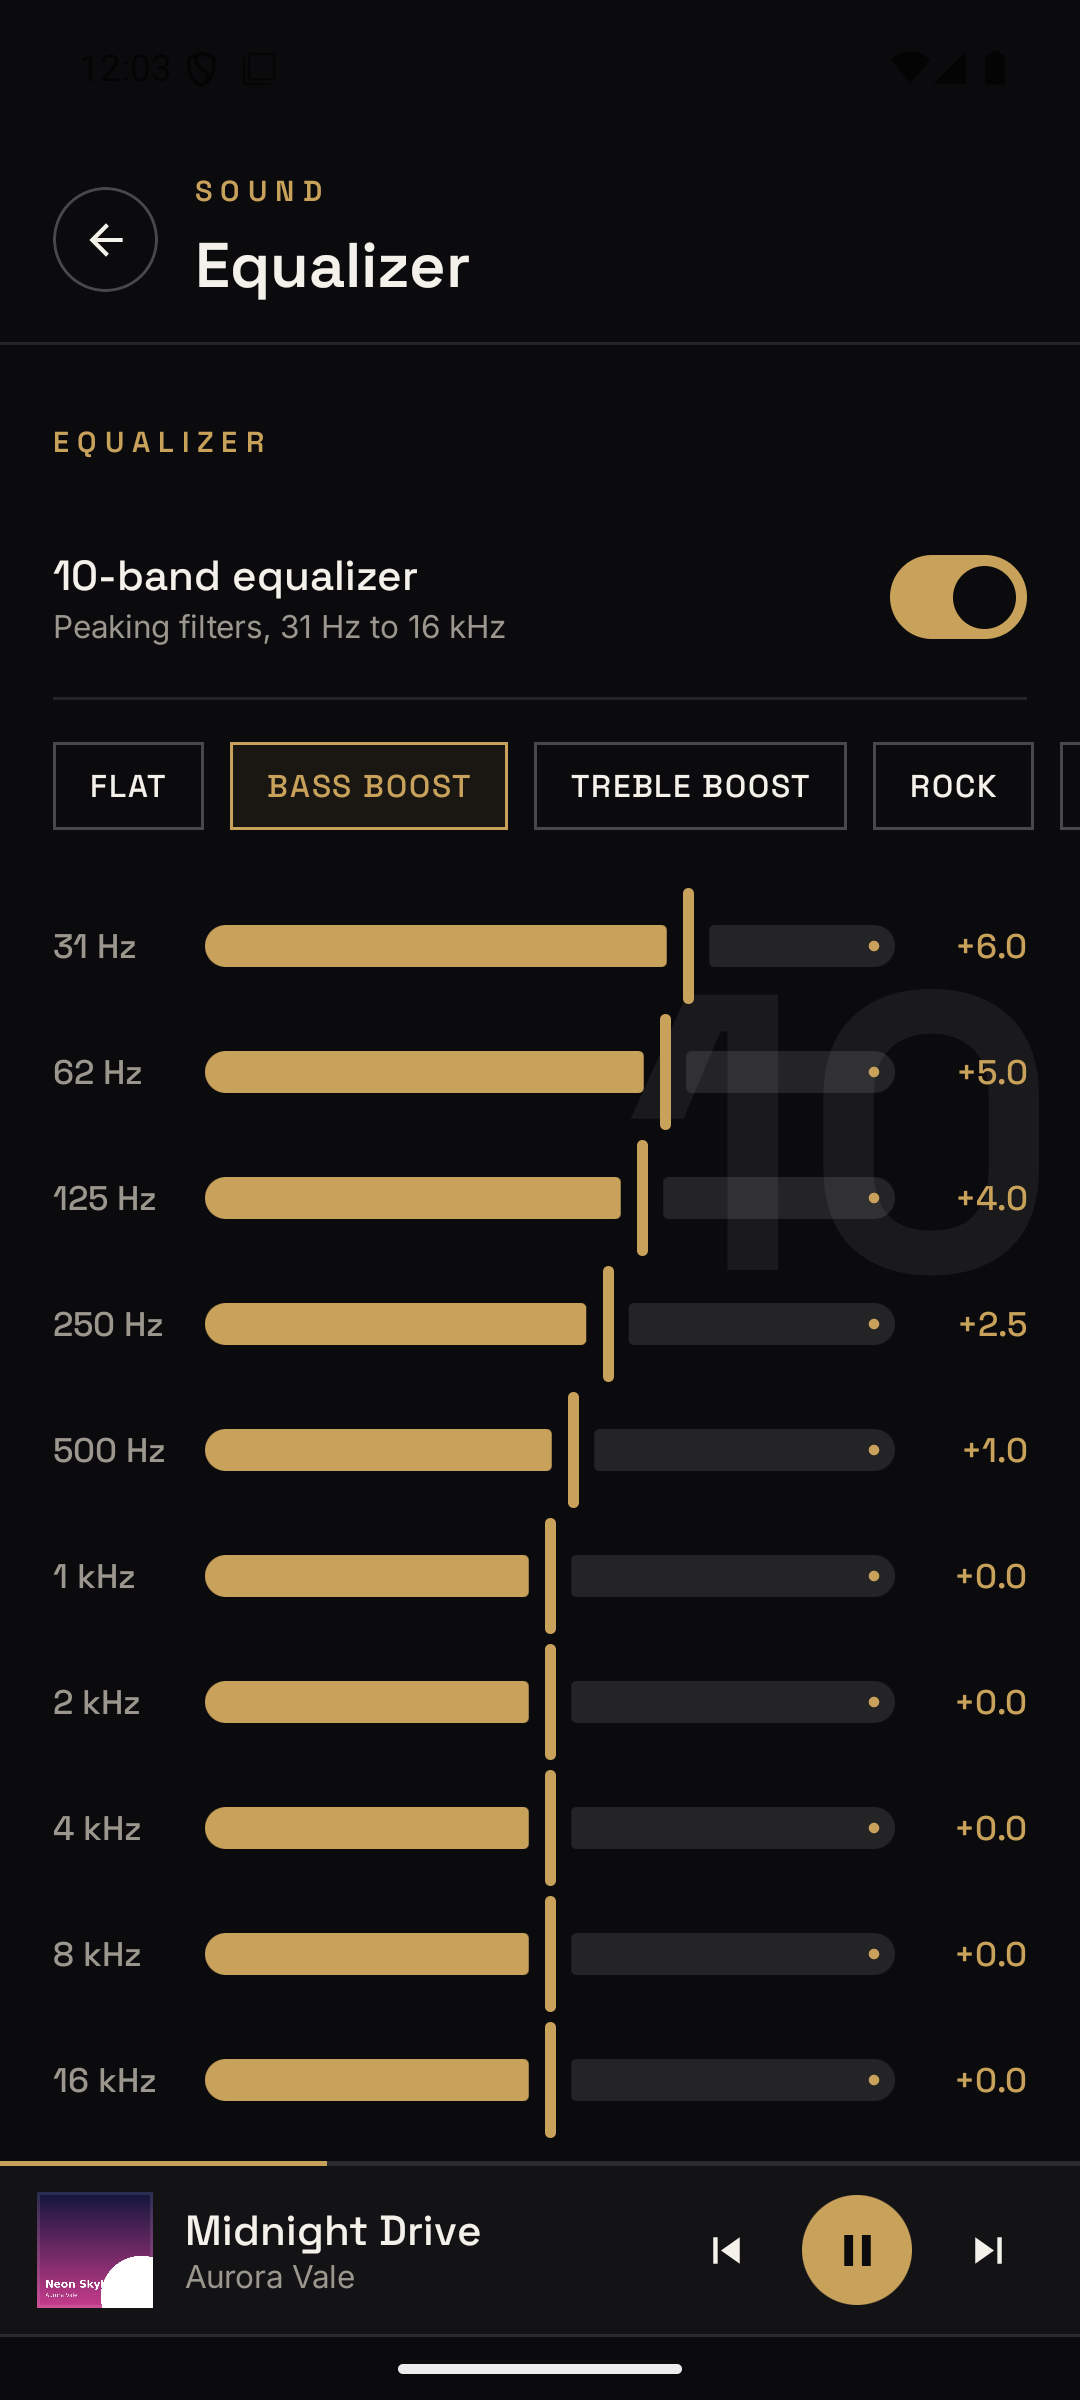Viewport: 1080px width, 2400px height.
Task: Click the 250 Hz slider track
Action: (x=550, y=1324)
